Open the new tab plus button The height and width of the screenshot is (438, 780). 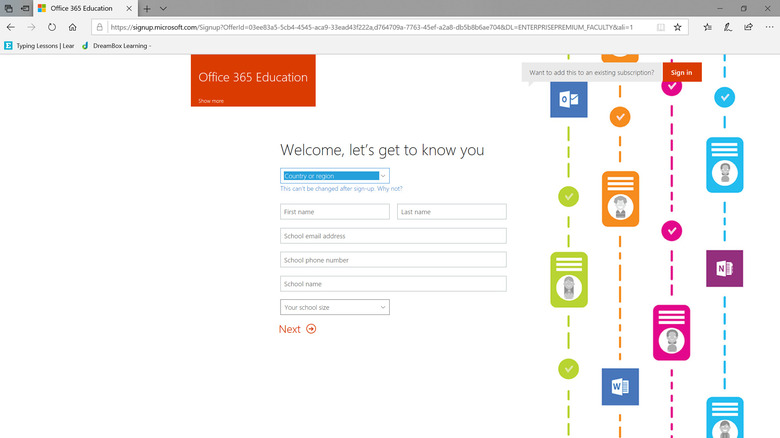[x=147, y=8]
